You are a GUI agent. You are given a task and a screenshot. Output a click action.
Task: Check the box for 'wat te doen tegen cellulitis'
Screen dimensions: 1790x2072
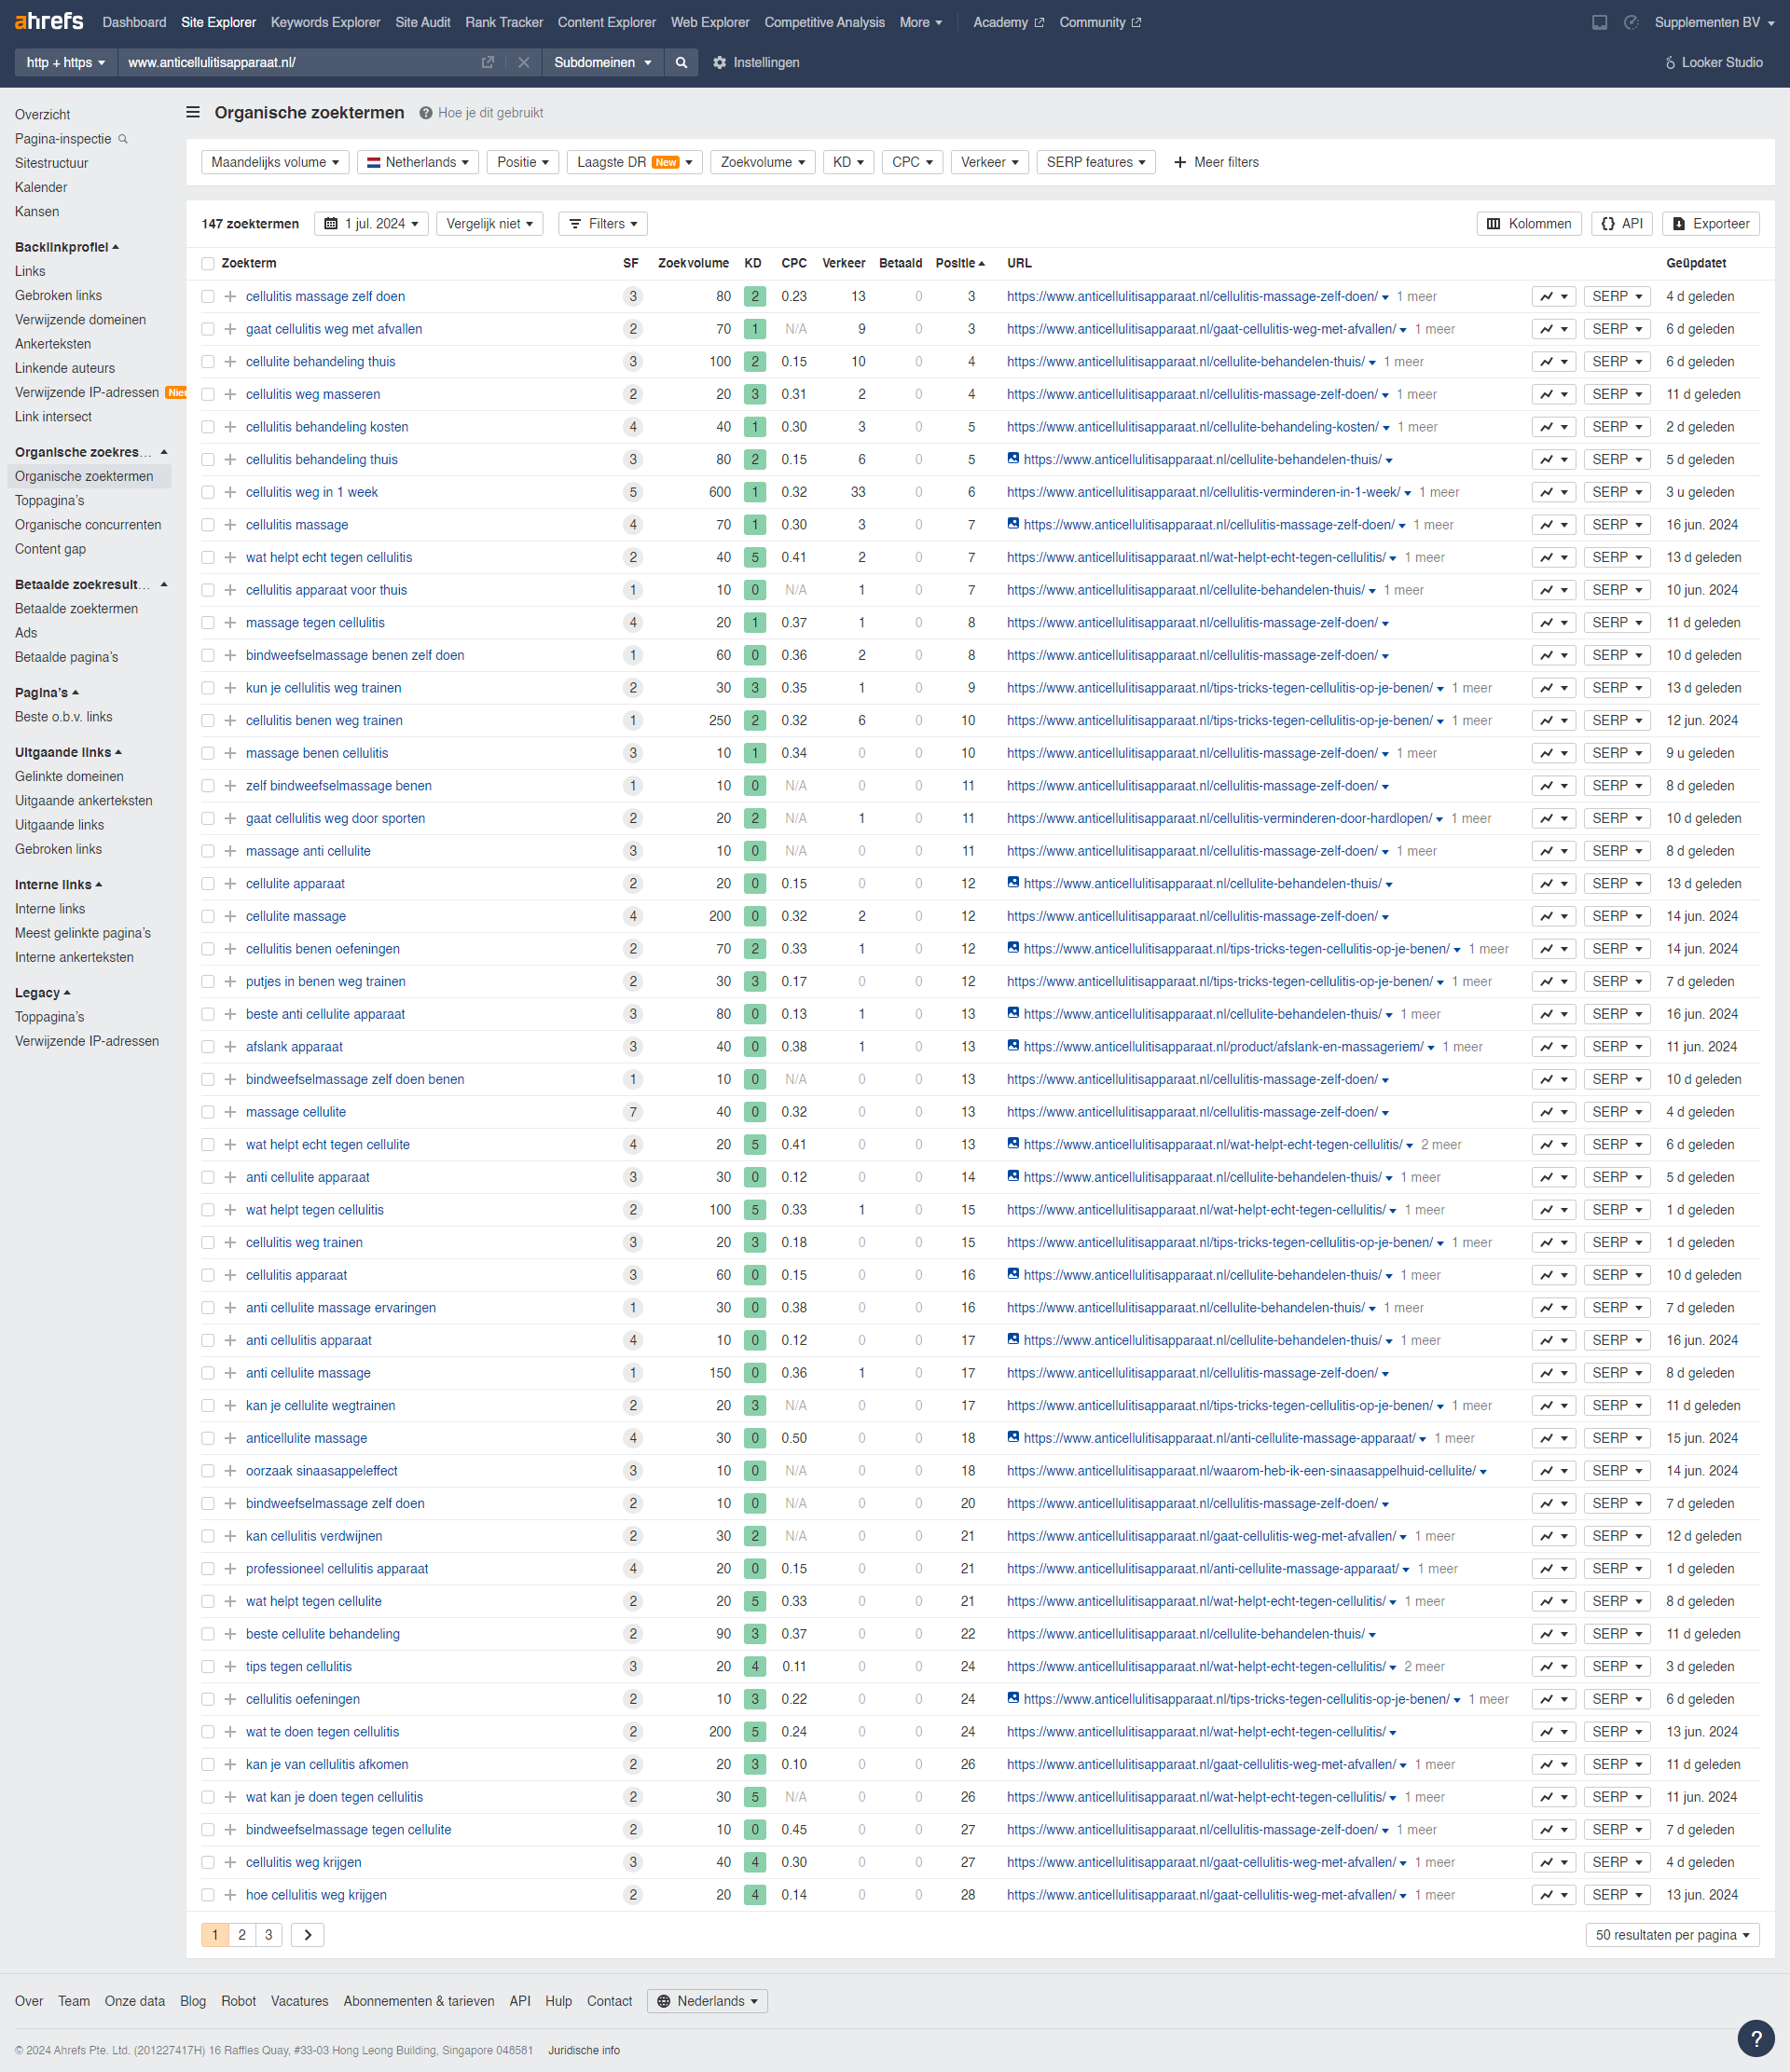tap(208, 1732)
